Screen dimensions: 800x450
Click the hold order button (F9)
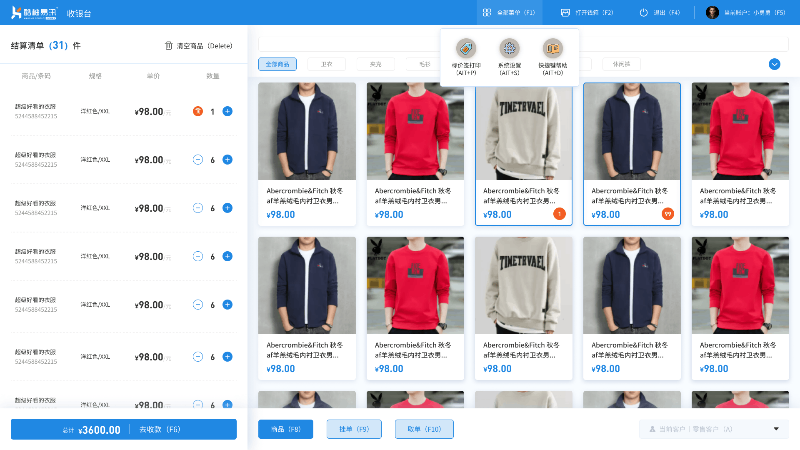[354, 429]
